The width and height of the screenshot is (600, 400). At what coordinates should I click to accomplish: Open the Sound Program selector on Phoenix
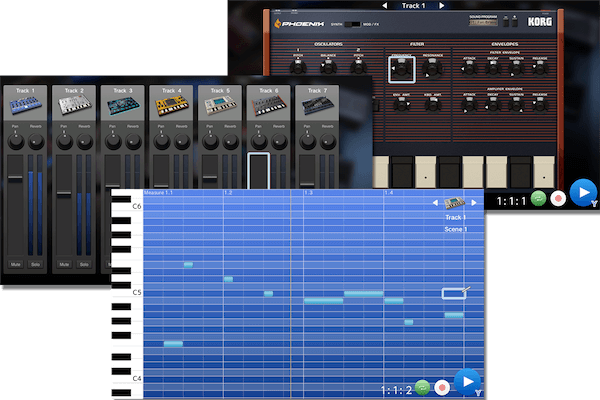click(486, 22)
